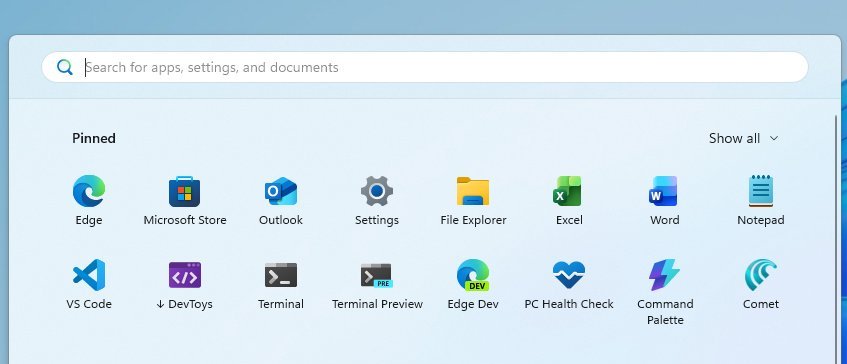Click the search magnifier icon
Viewport: 847px width, 364px height.
tap(65, 68)
